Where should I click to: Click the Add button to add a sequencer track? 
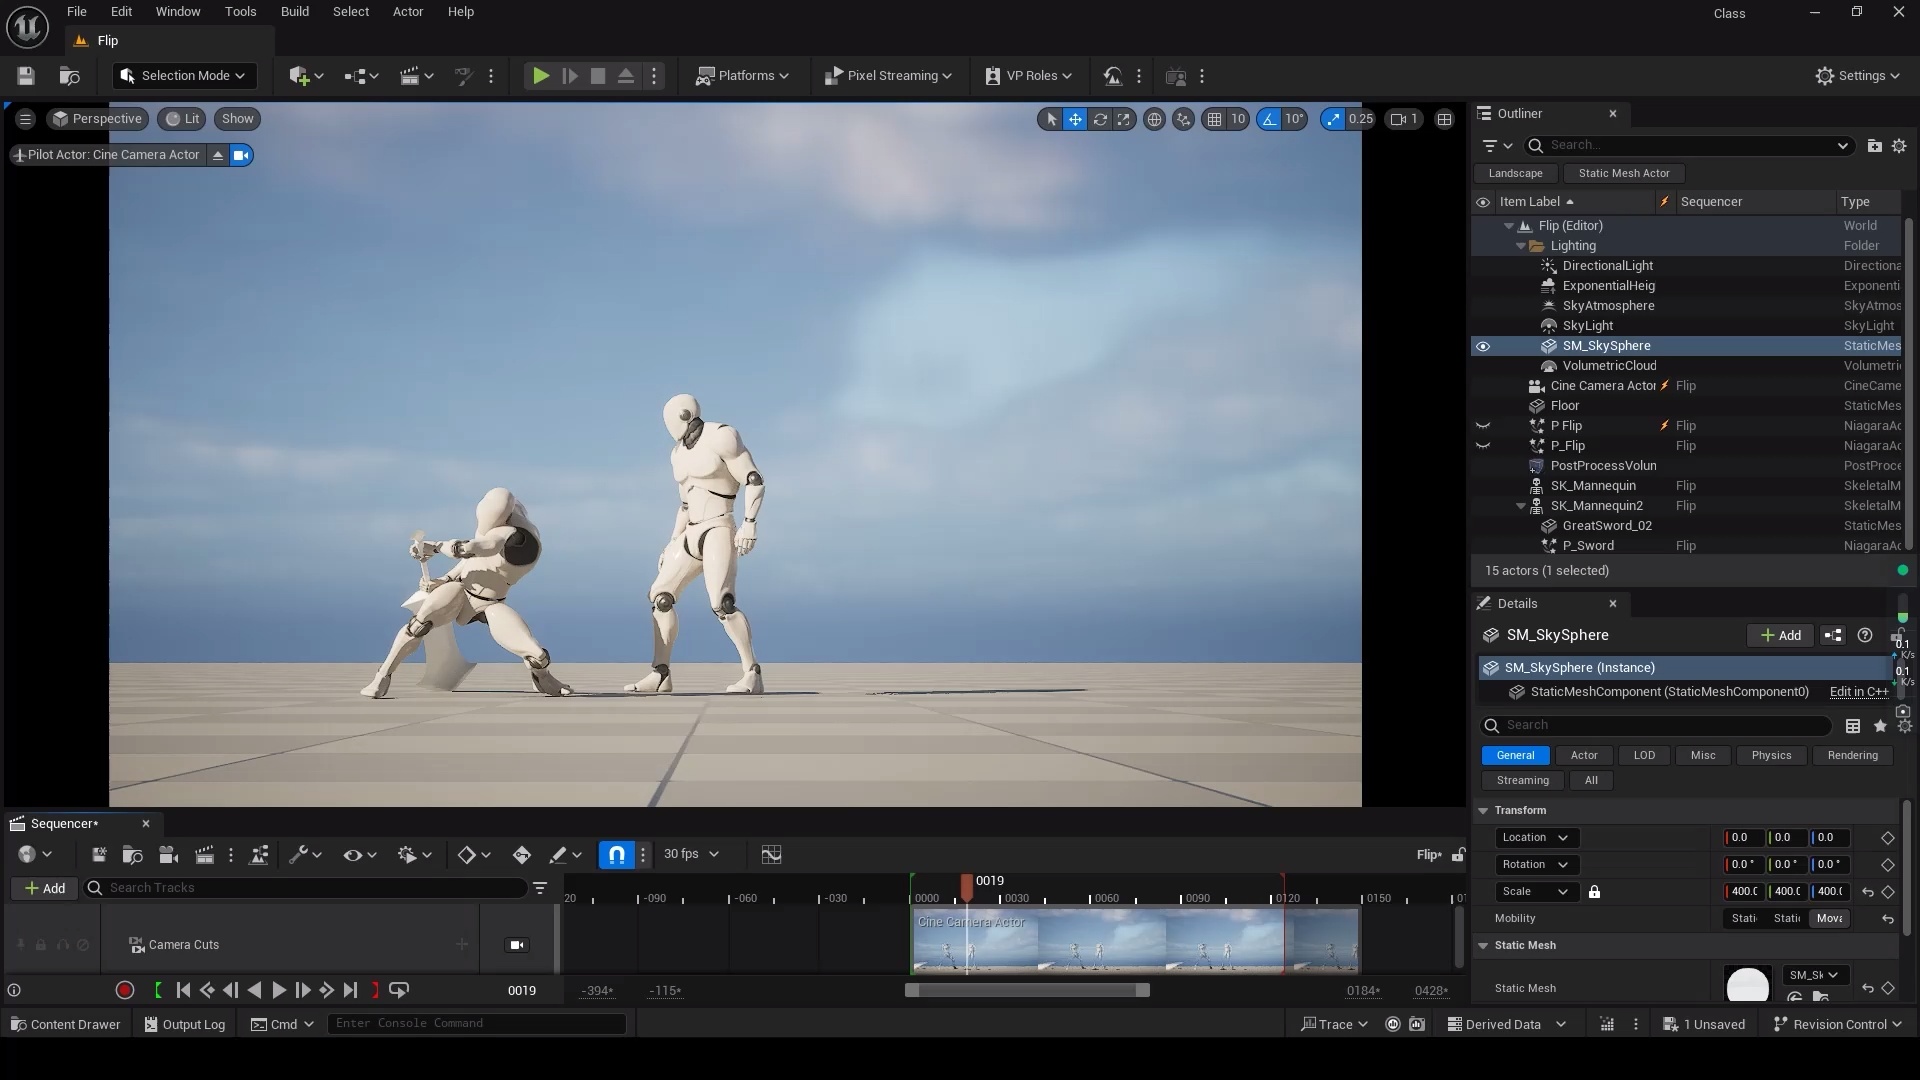[43, 888]
